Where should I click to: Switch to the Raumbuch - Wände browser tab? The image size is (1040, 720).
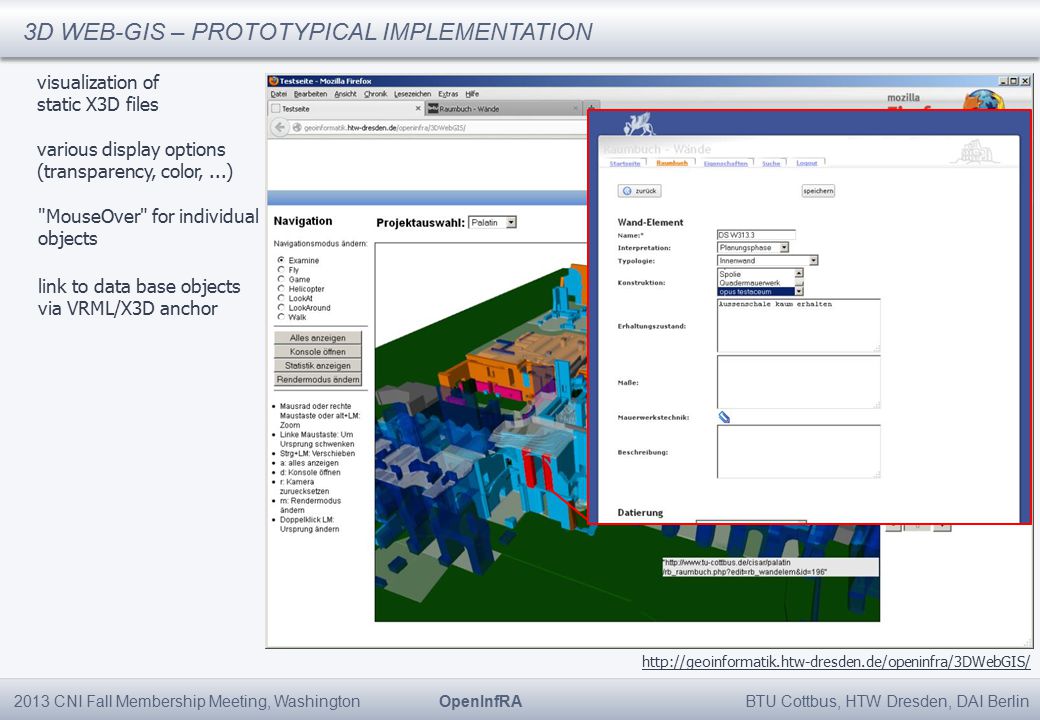point(504,108)
